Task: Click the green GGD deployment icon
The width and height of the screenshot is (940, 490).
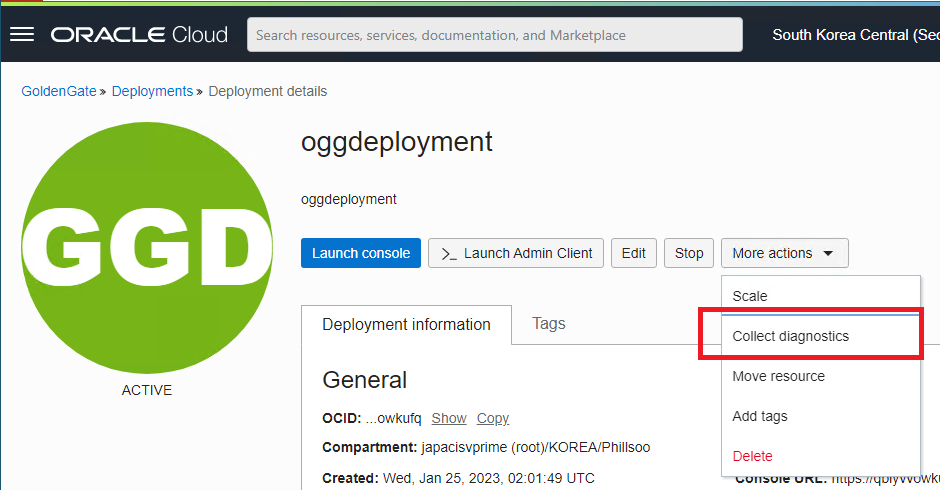Action: tap(147, 247)
